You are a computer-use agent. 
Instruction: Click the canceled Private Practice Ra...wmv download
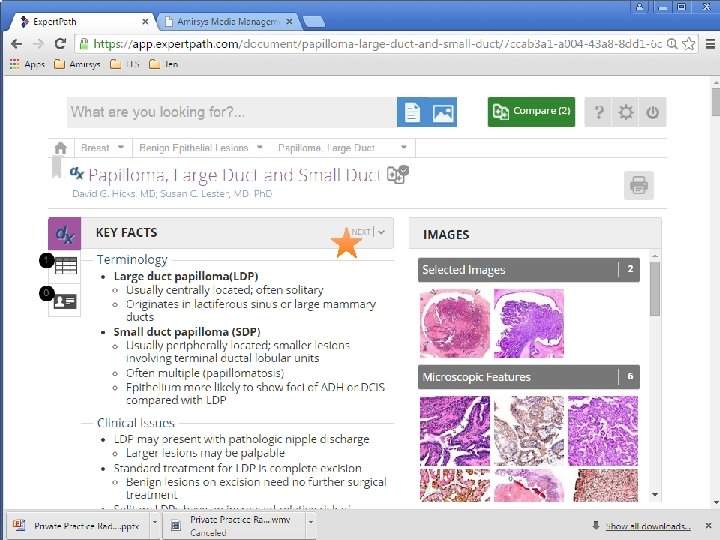tap(234, 526)
